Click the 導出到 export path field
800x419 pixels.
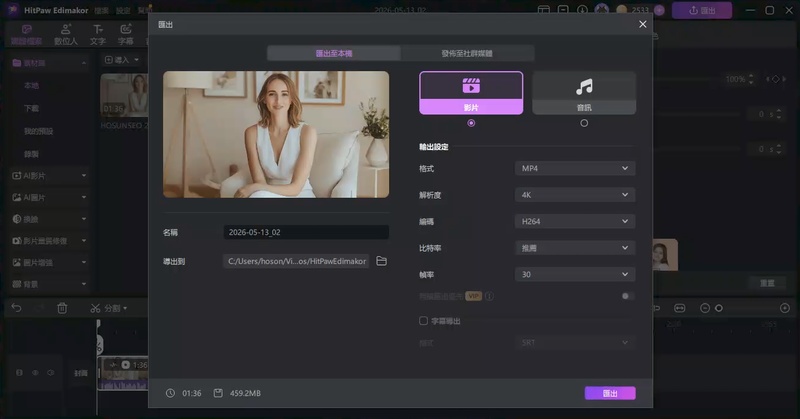click(x=296, y=261)
